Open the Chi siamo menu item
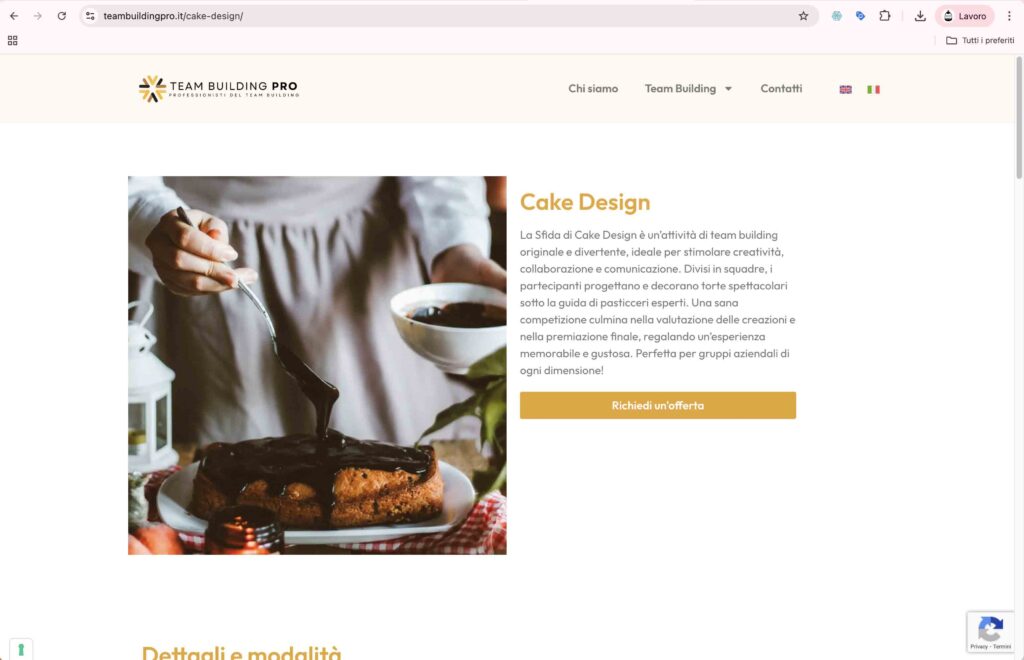Image resolution: width=1024 pixels, height=660 pixels. pos(593,88)
